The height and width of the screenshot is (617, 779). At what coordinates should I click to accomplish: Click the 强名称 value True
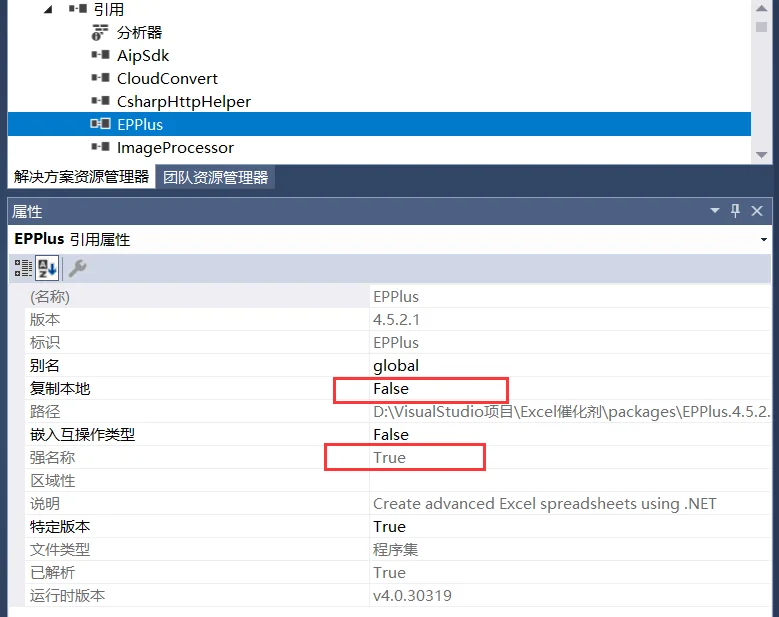[x=390, y=458]
